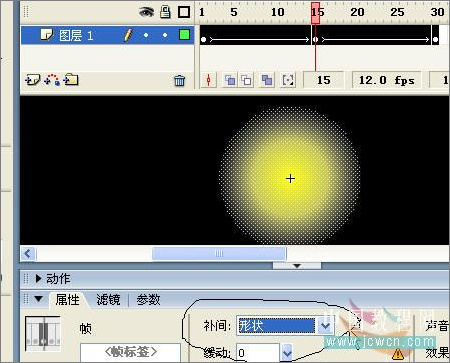Add a motion guide layer

coord(52,80)
